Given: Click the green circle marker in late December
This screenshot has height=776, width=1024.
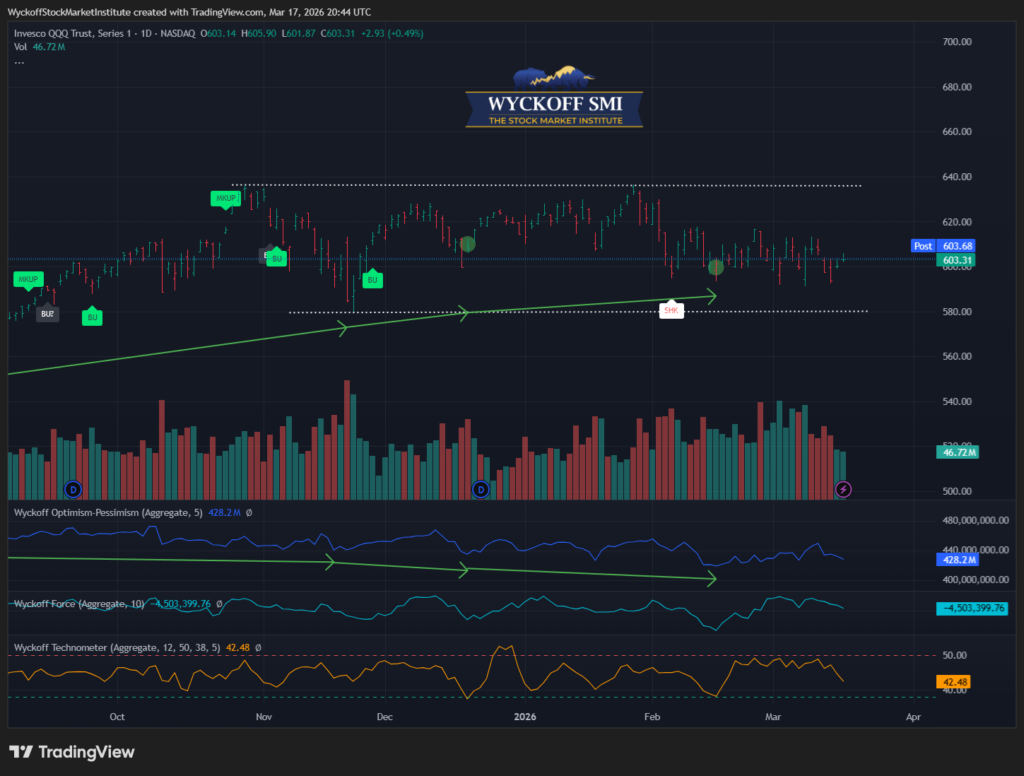Looking at the screenshot, I should coord(467,243).
